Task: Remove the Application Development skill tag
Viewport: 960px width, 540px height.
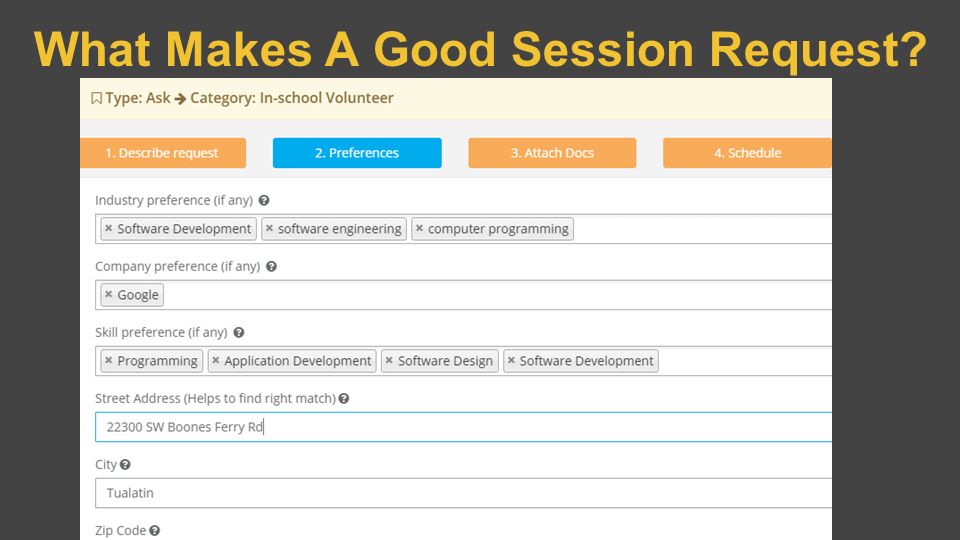Action: coord(216,361)
